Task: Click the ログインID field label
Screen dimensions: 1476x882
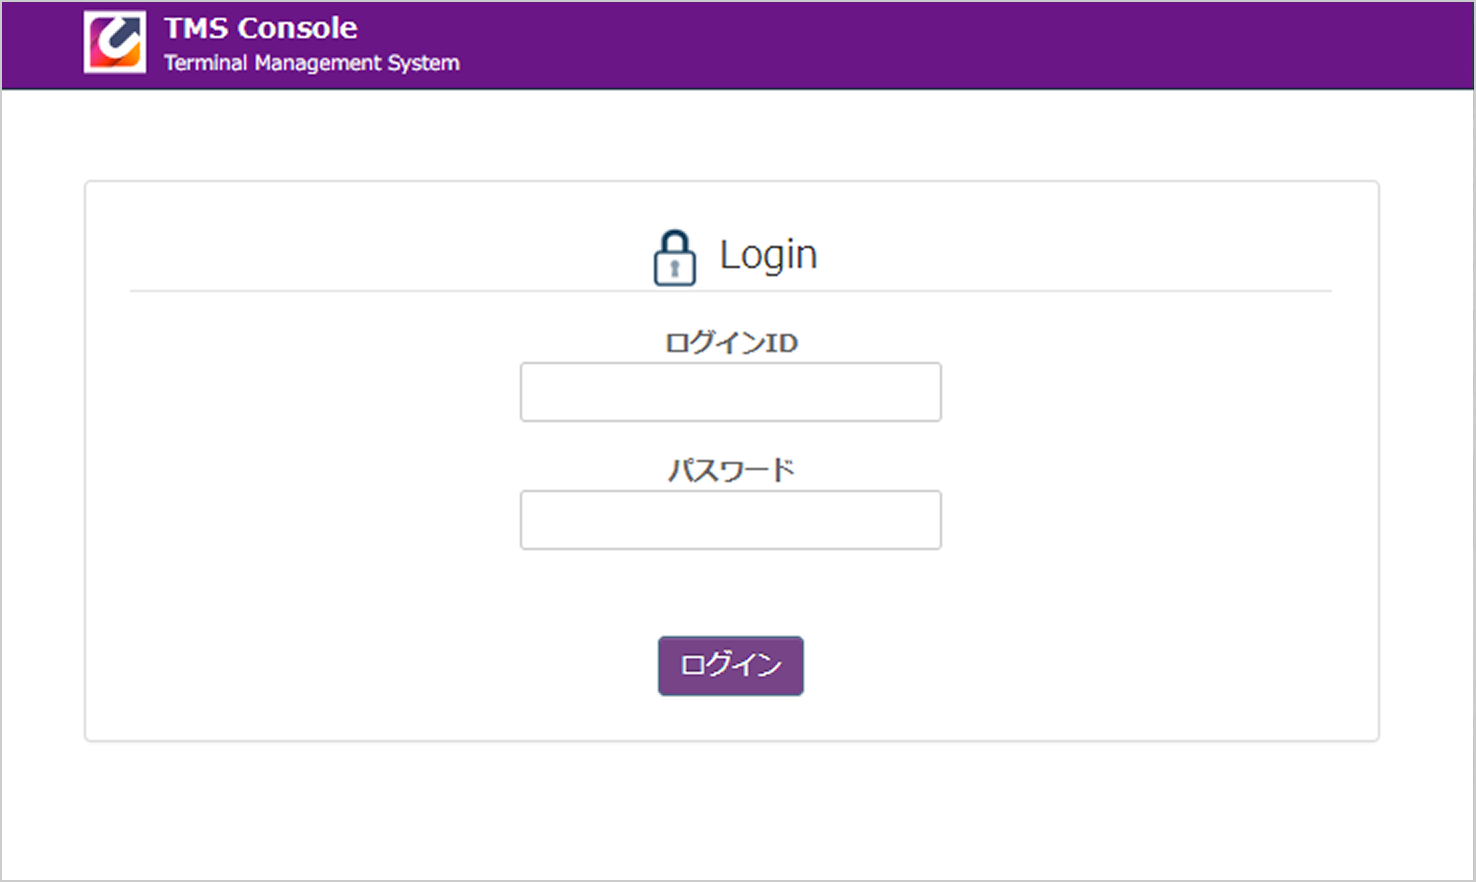Action: (730, 343)
